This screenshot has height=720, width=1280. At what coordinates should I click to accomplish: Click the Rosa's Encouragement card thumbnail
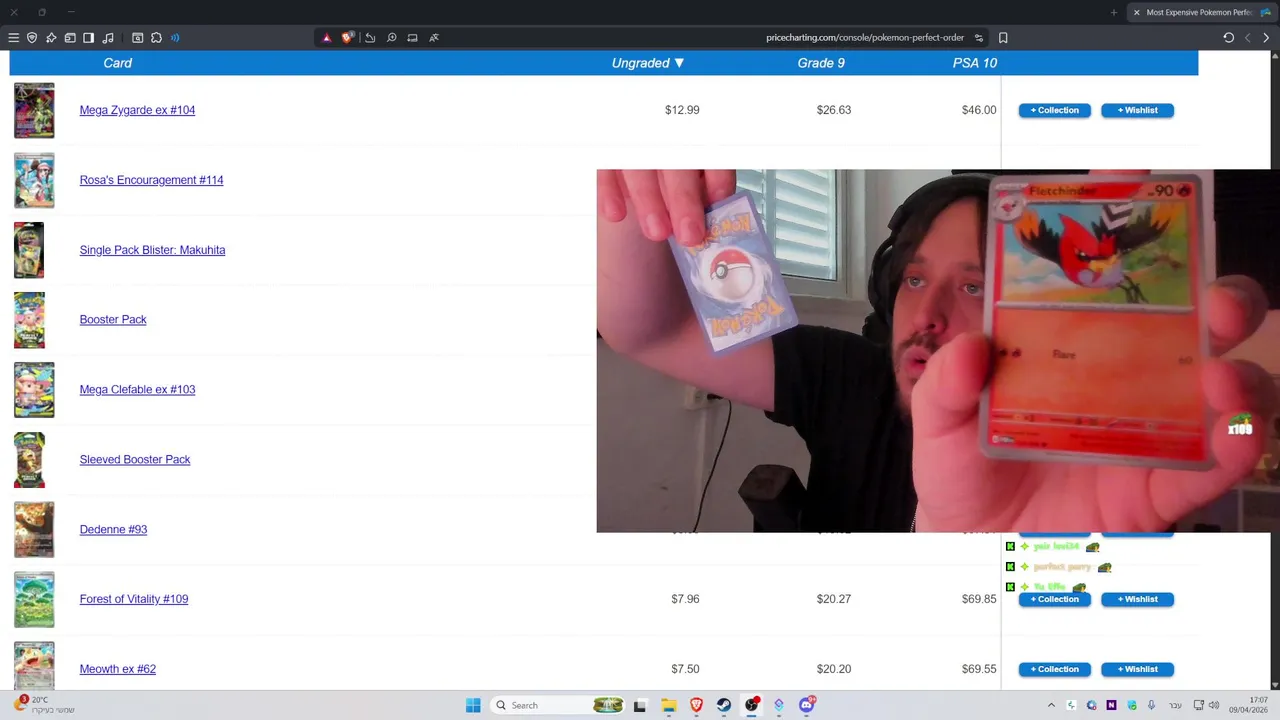[x=34, y=180]
